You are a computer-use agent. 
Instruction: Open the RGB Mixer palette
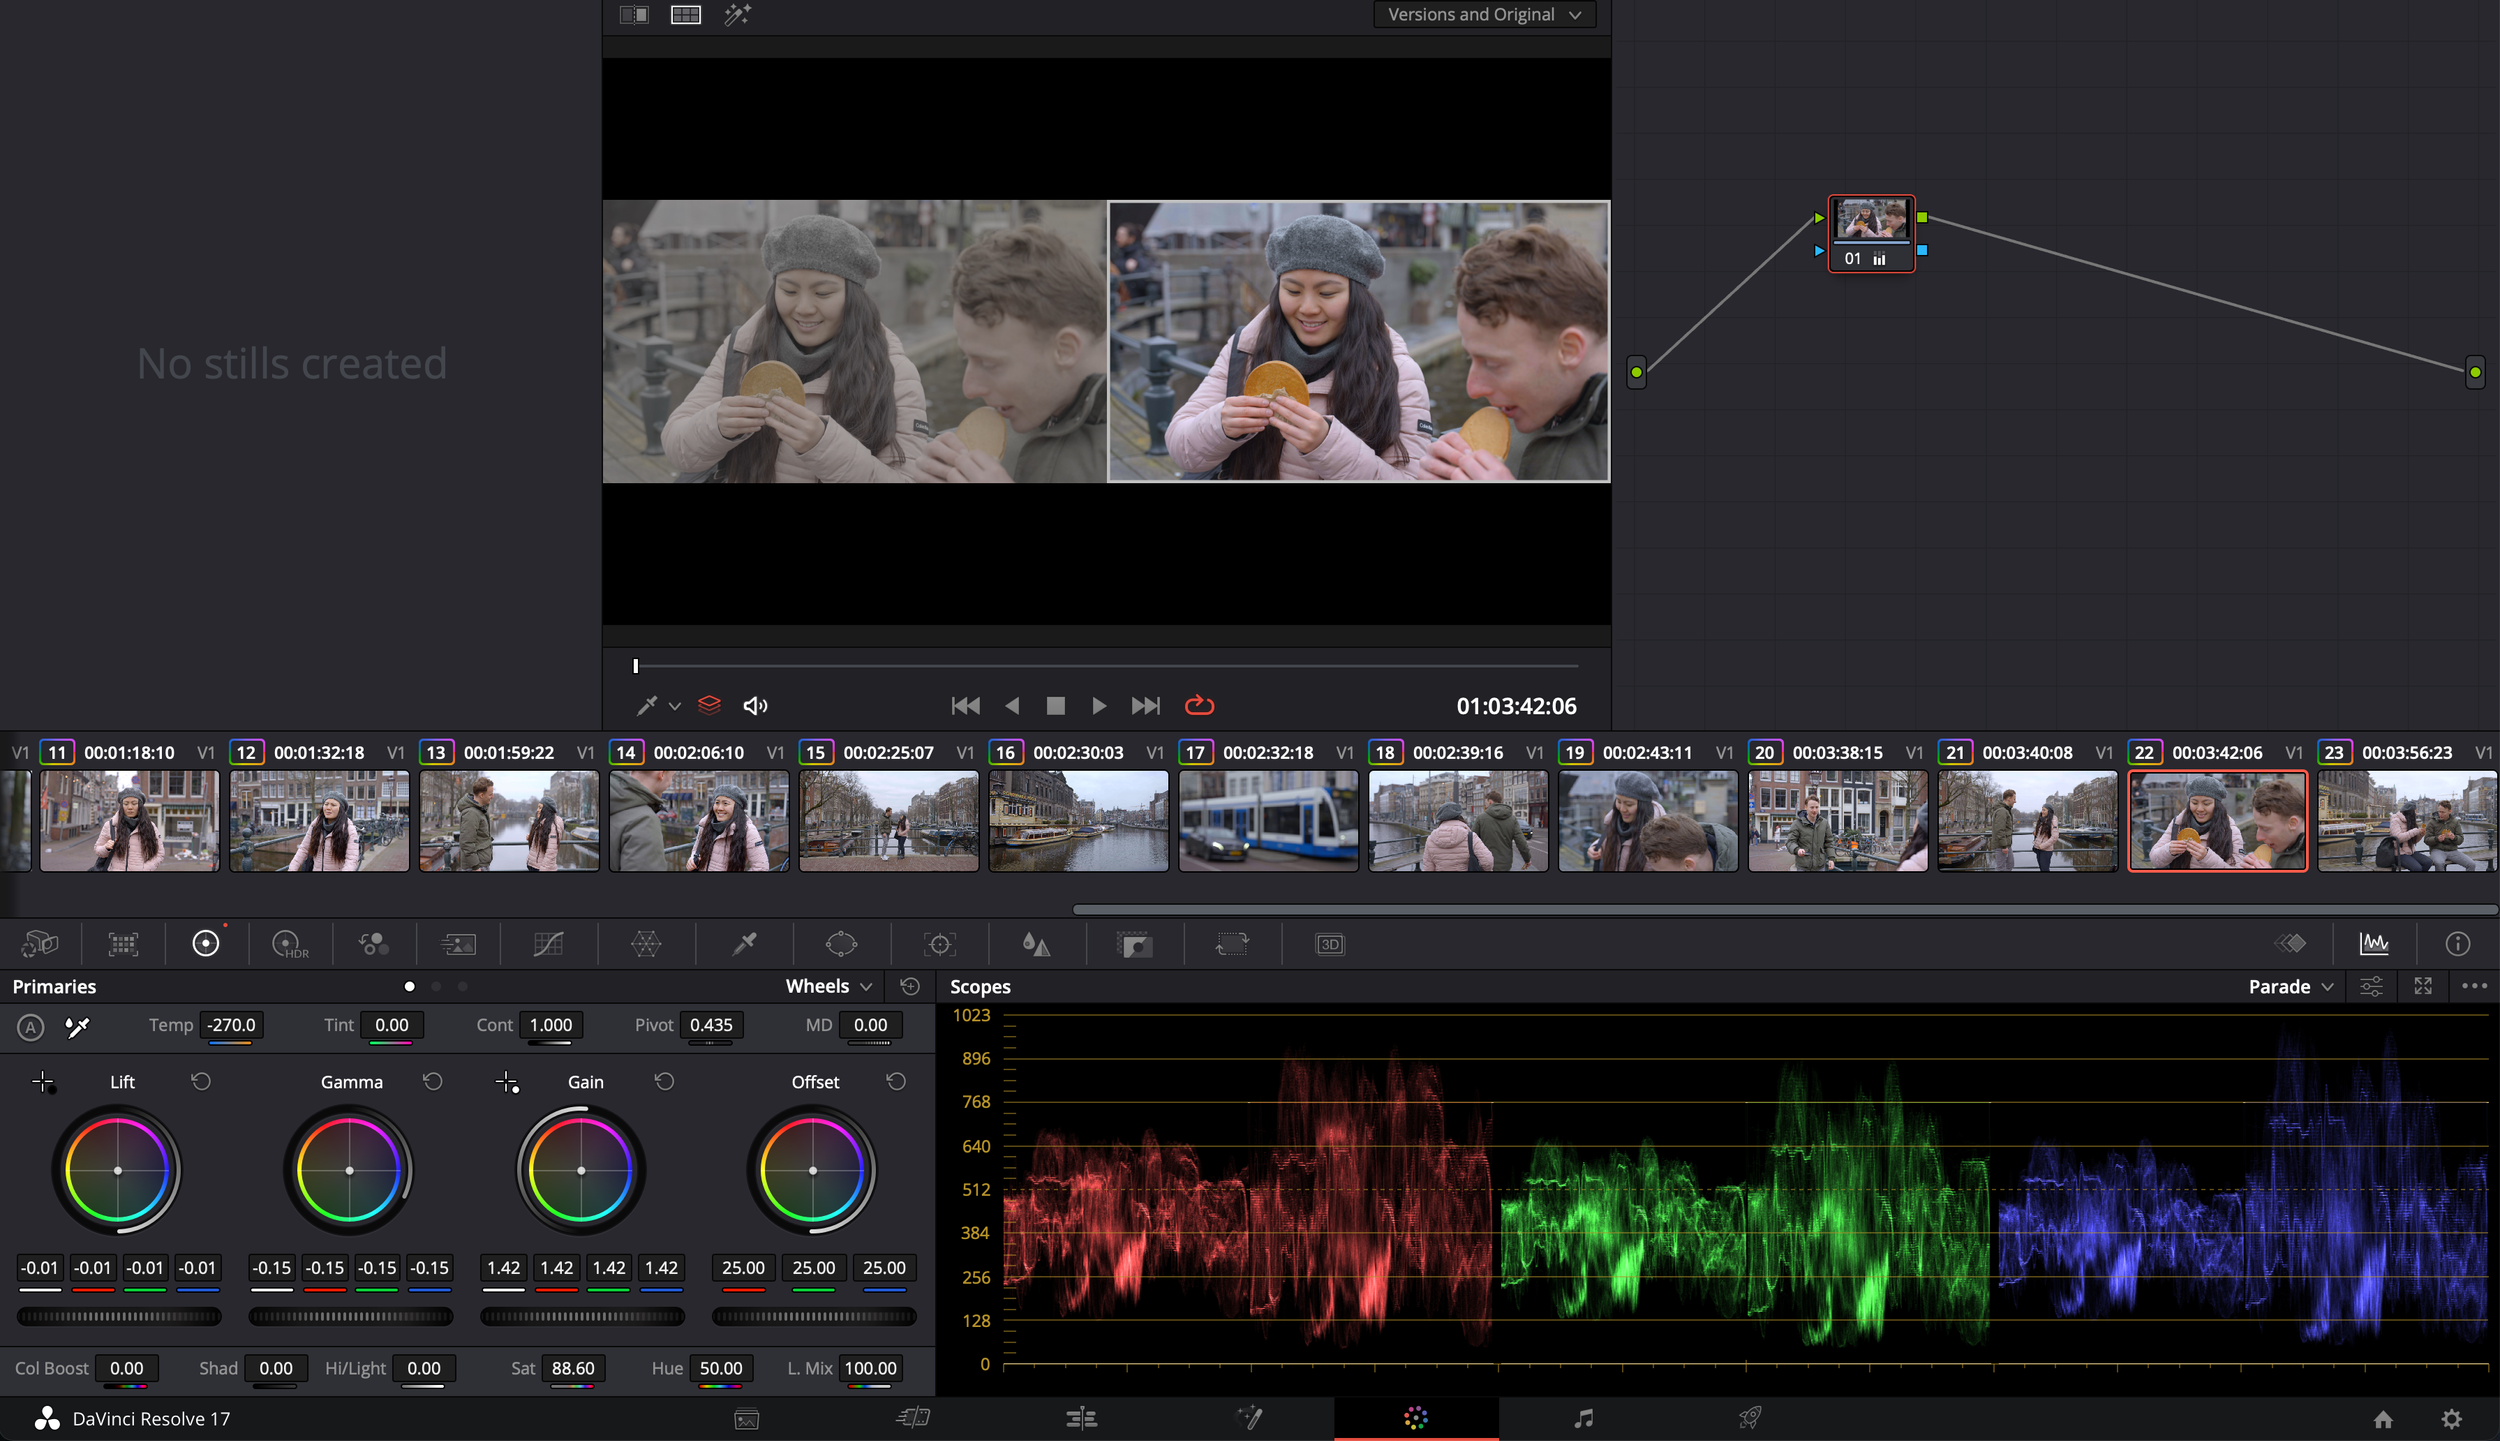(373, 944)
